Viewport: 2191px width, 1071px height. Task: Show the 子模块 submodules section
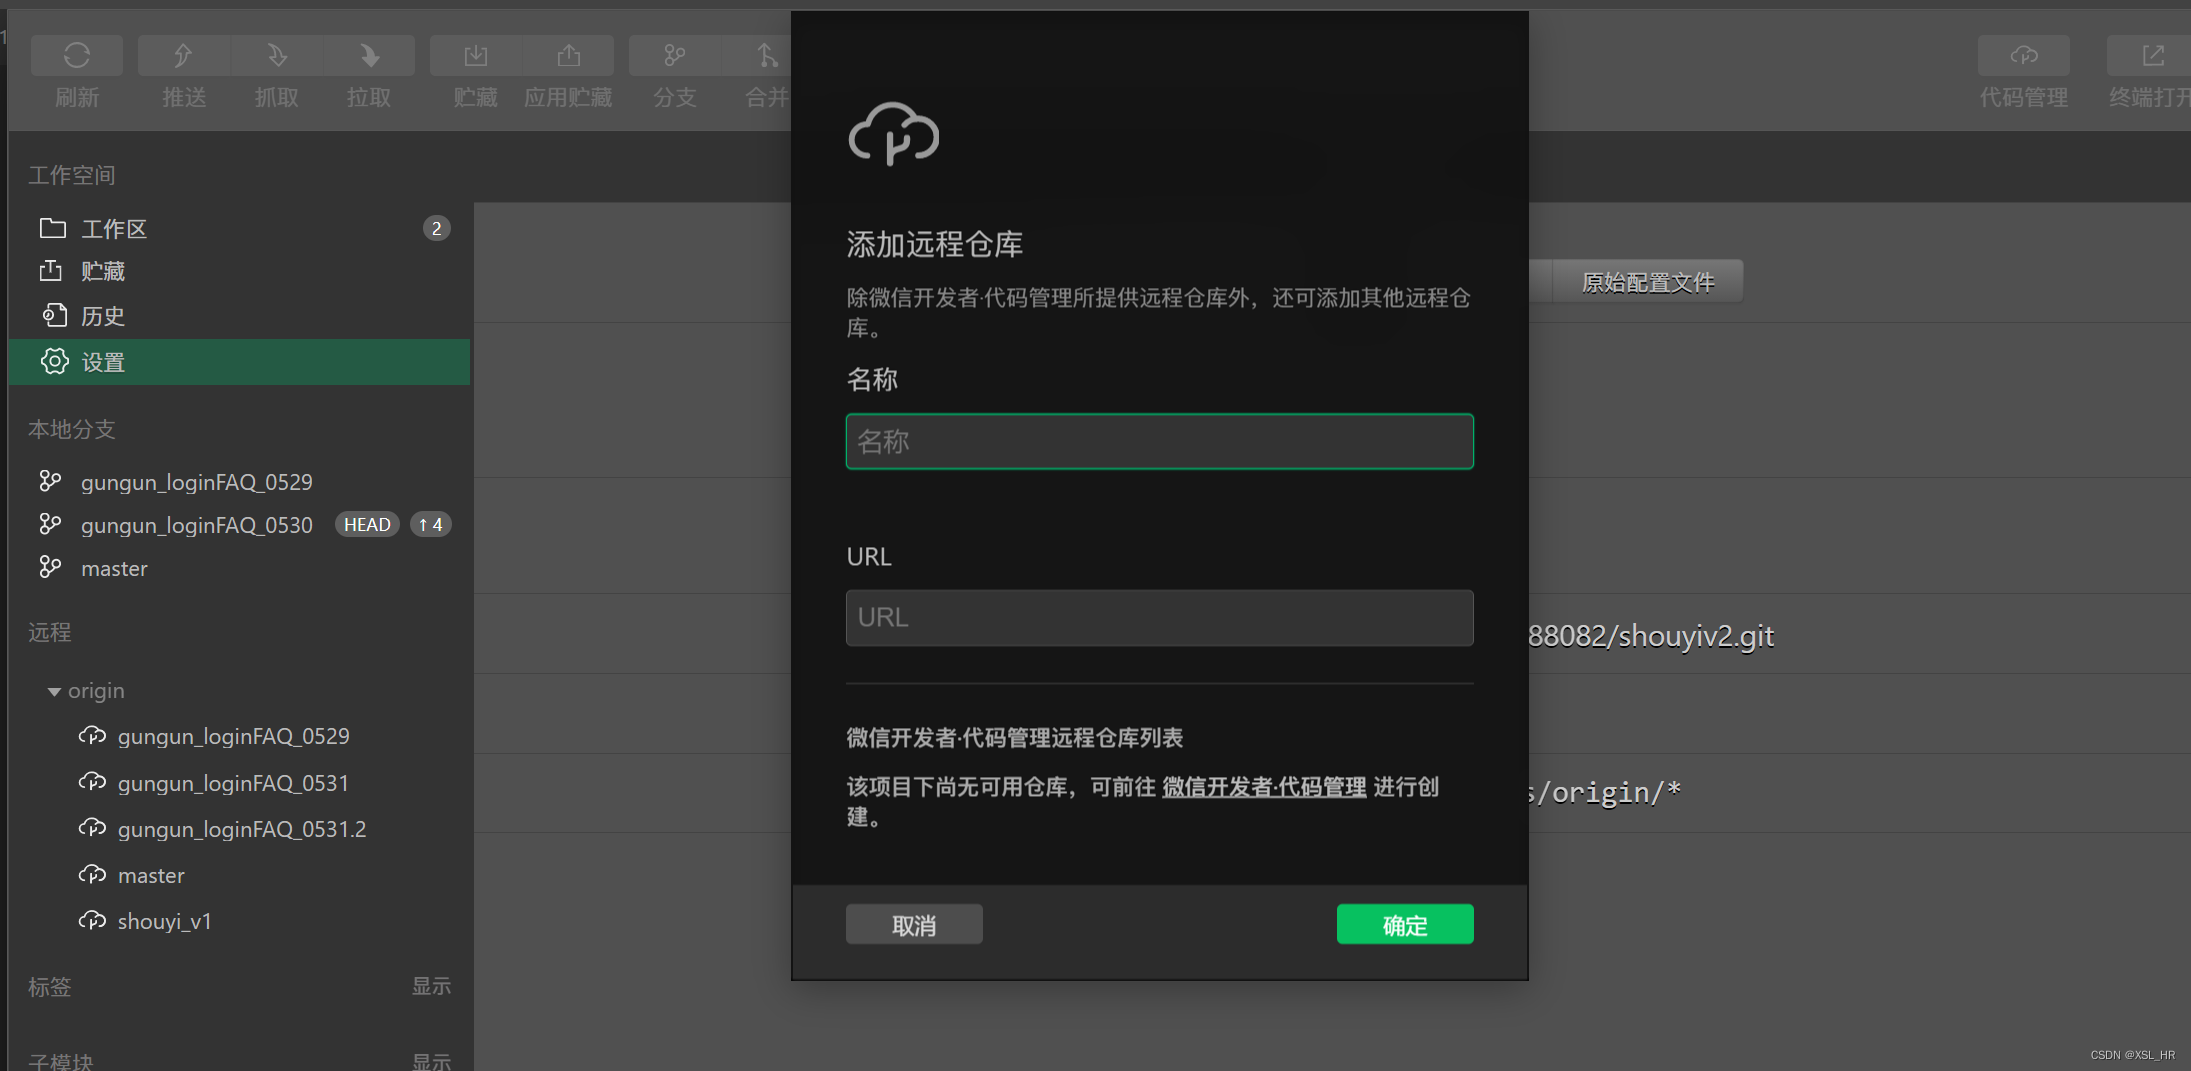(431, 1061)
